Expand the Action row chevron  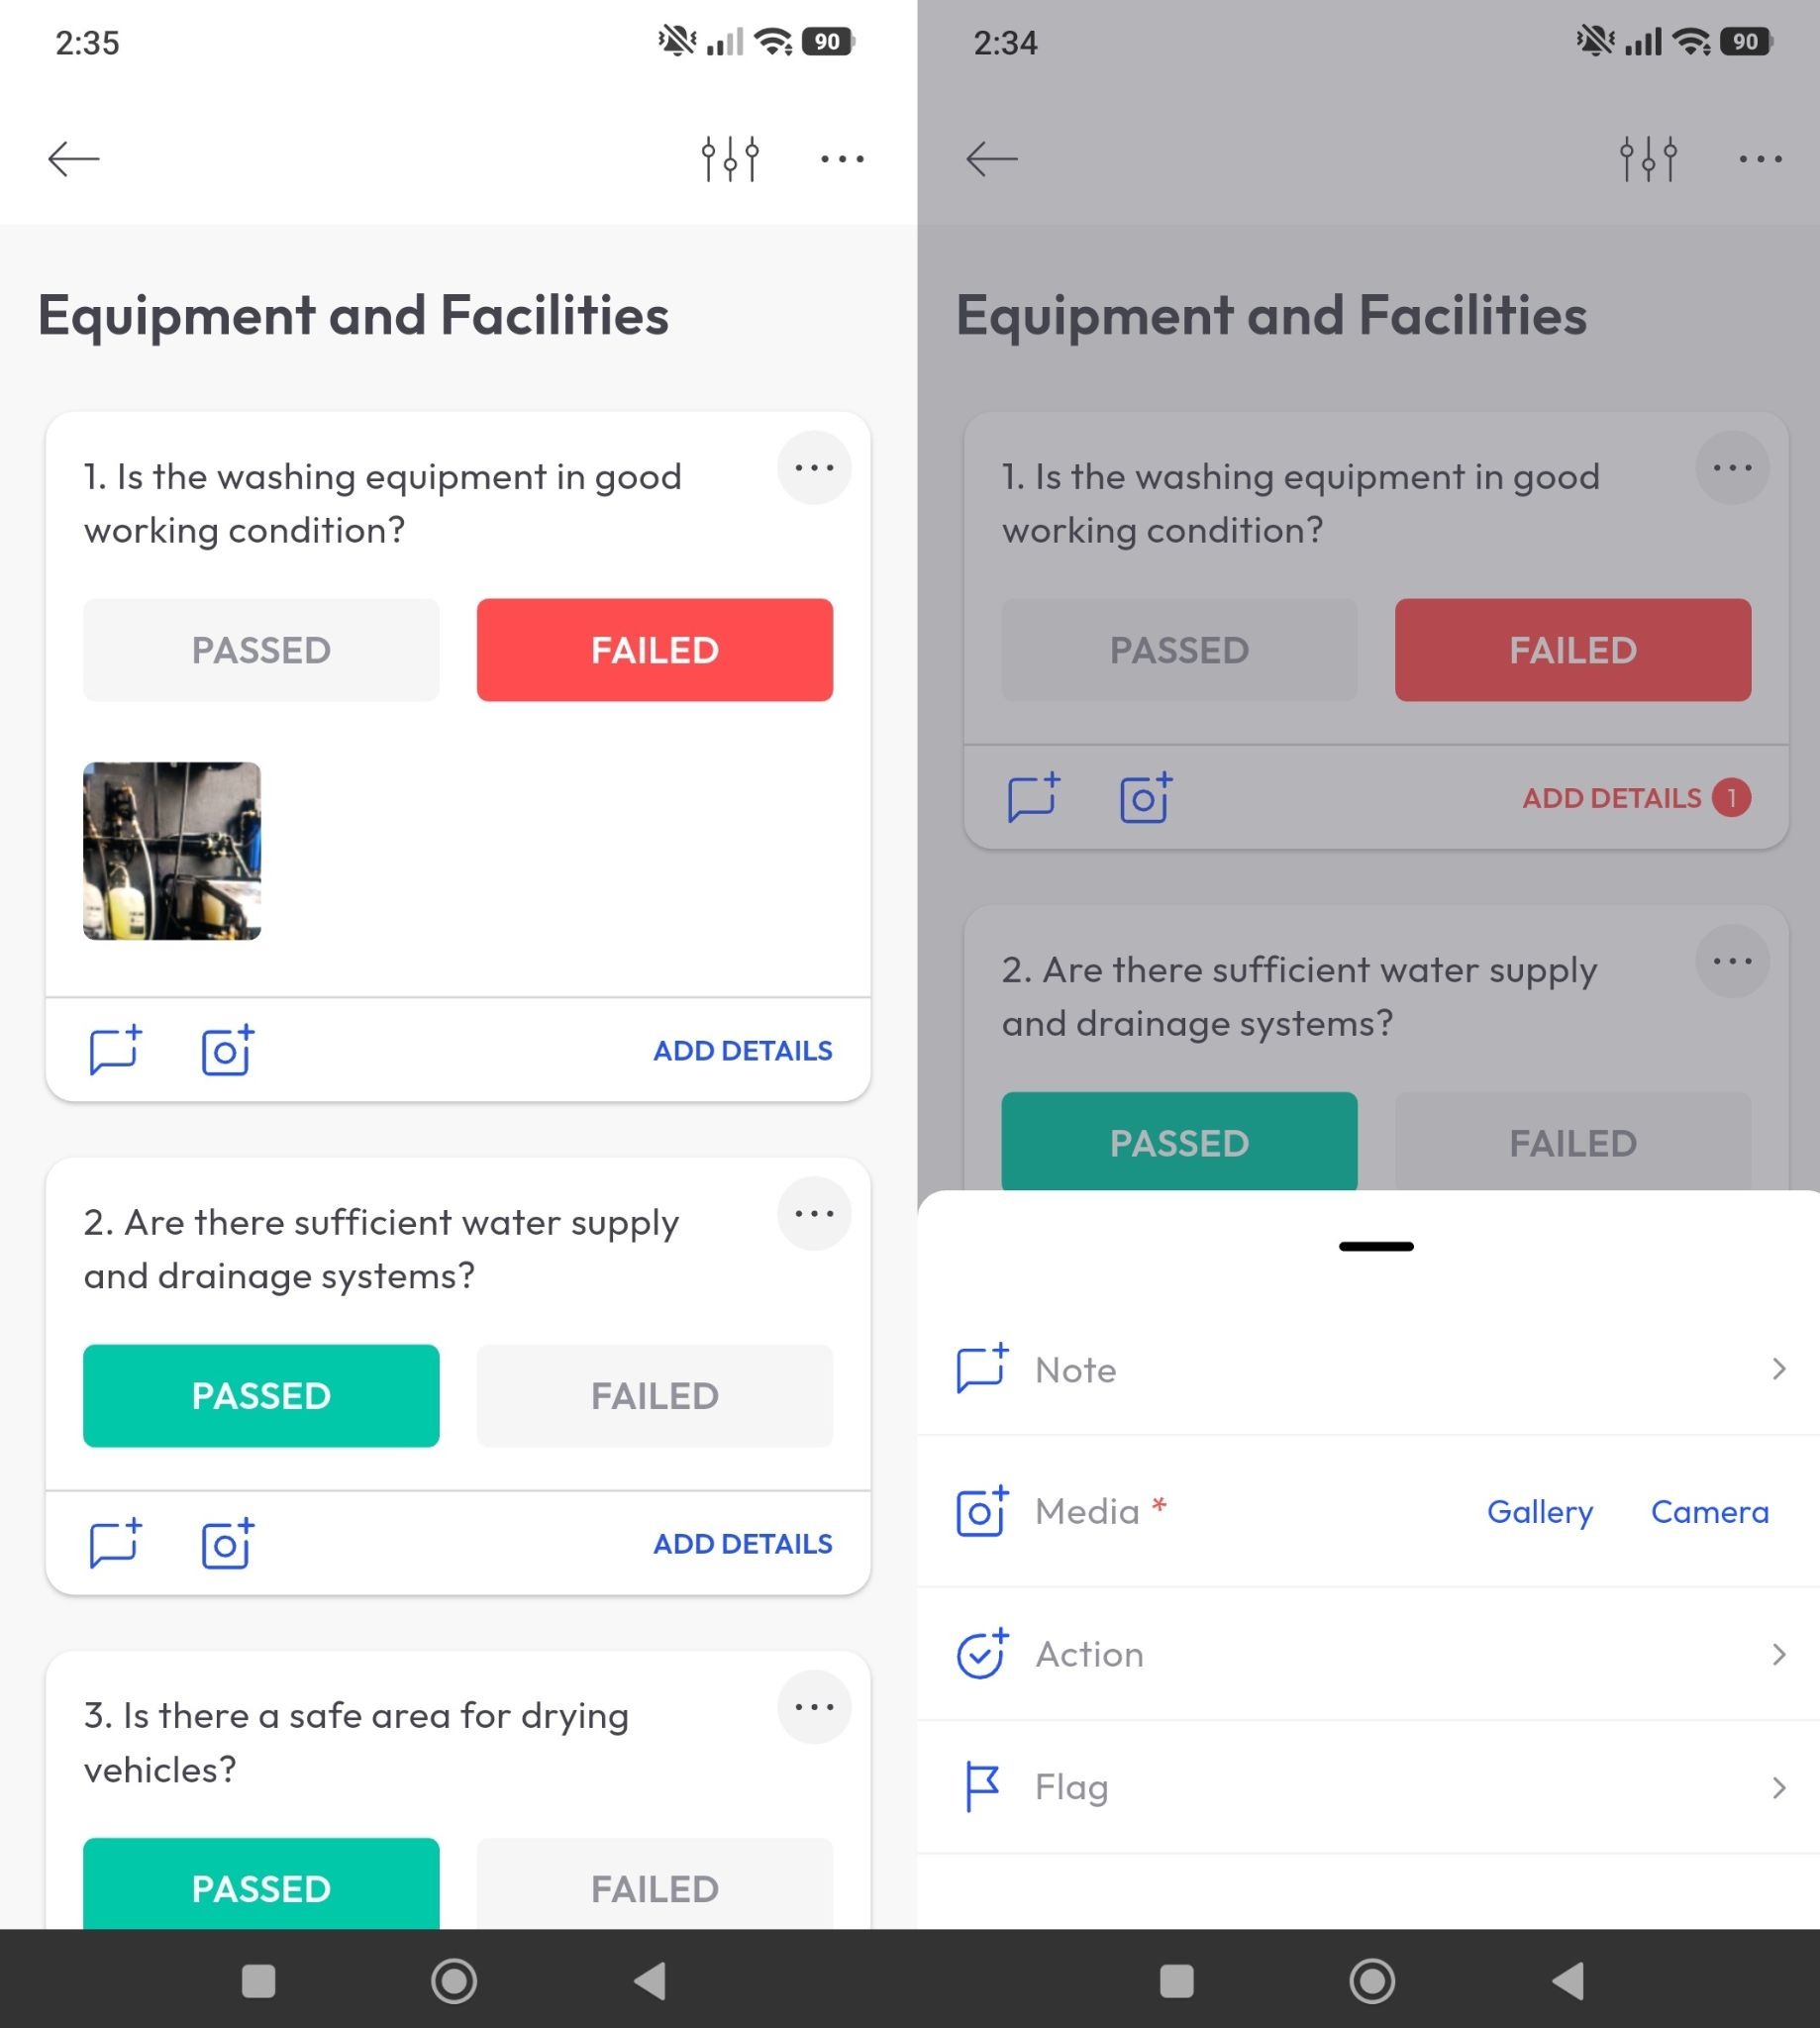1778,1654
